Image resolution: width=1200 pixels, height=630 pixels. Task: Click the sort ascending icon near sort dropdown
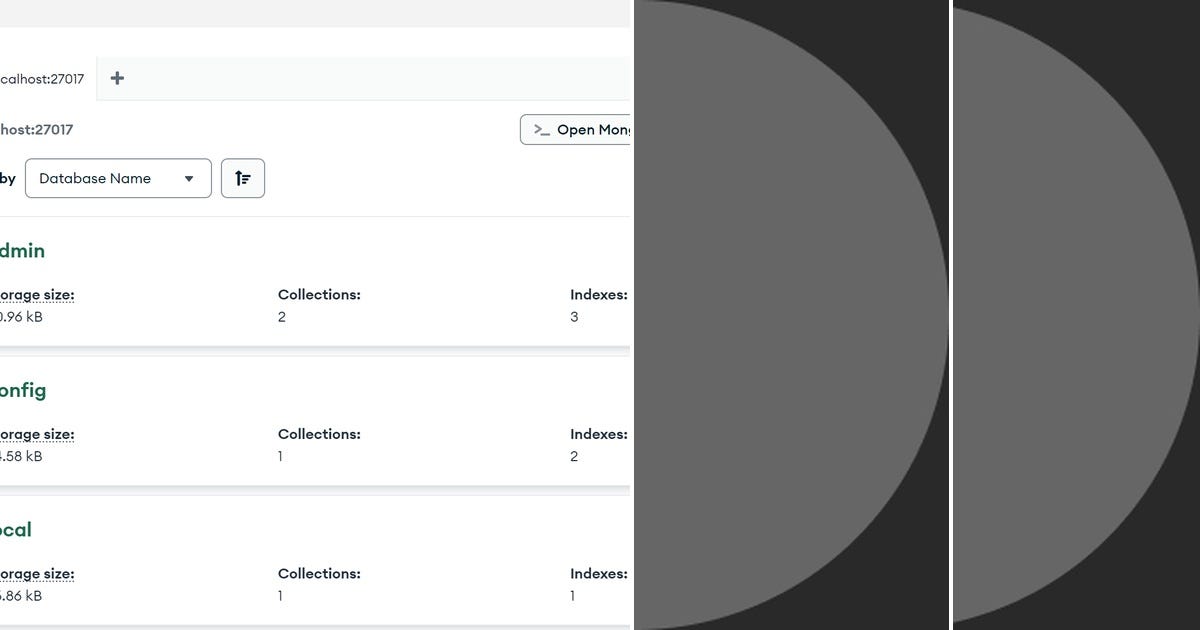pos(242,178)
